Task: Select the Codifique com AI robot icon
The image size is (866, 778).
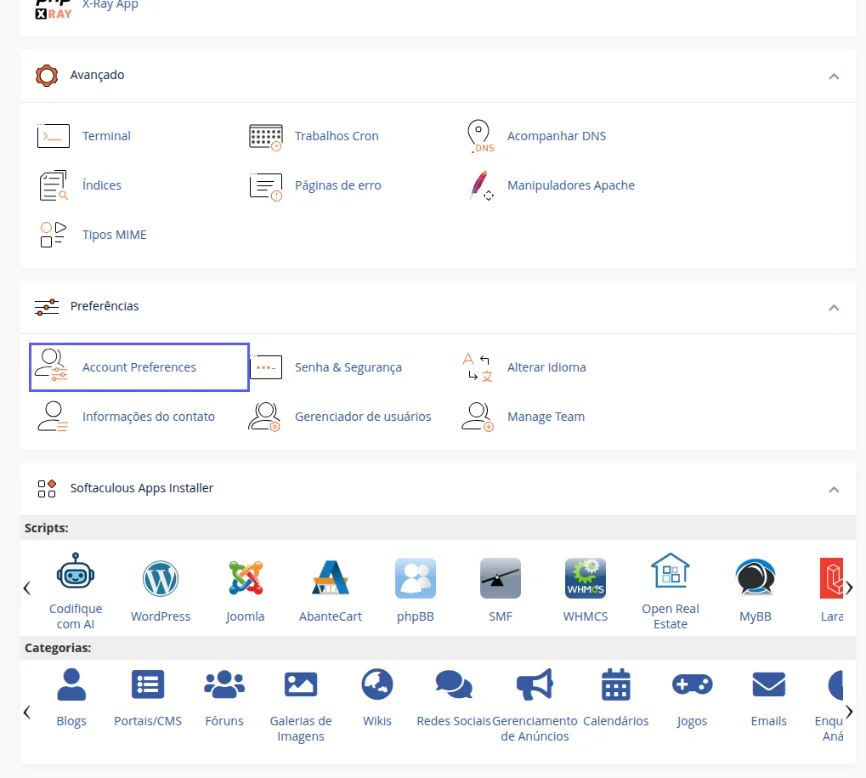Action: click(x=76, y=573)
